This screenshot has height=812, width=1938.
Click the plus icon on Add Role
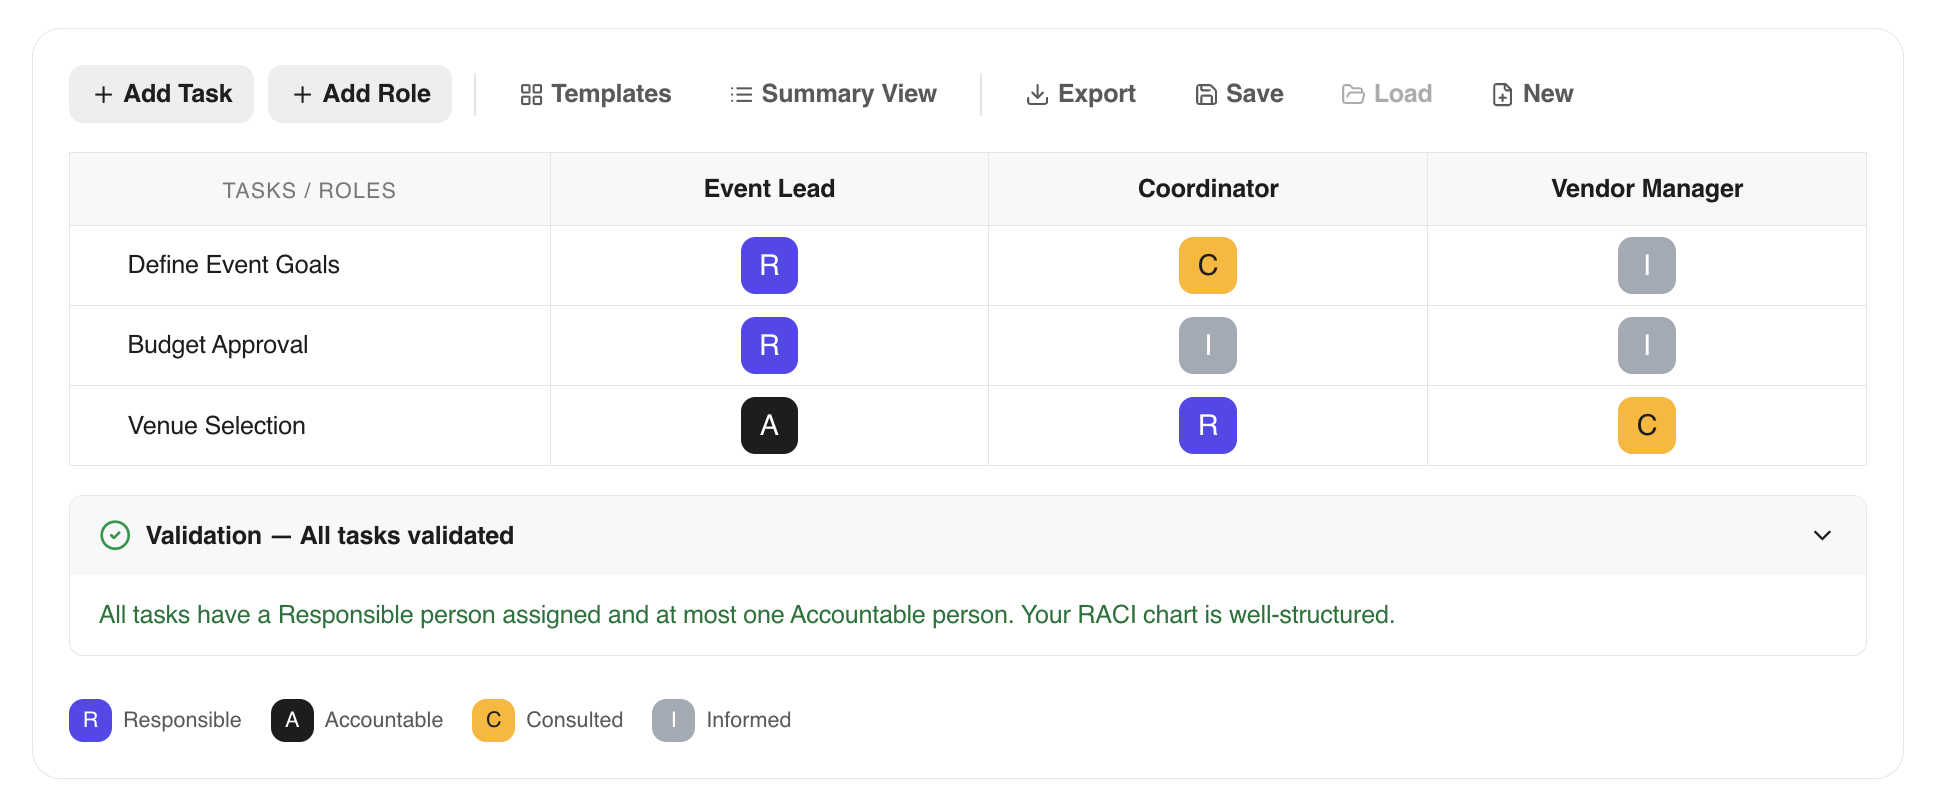coord(302,94)
